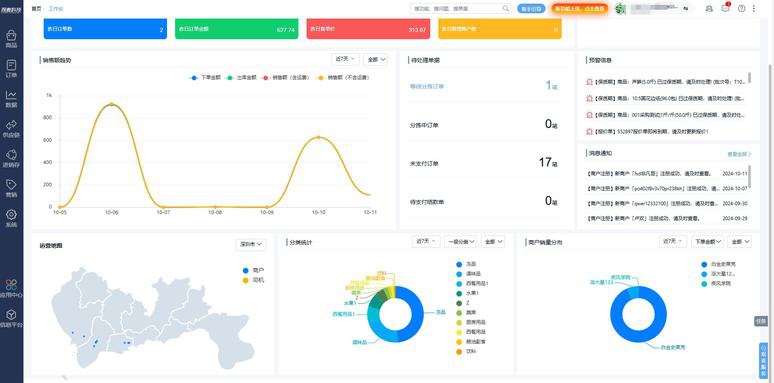The height and width of the screenshot is (383, 774).
Task: Open the 数据 chart icon in sidebar
Action: 11,95
